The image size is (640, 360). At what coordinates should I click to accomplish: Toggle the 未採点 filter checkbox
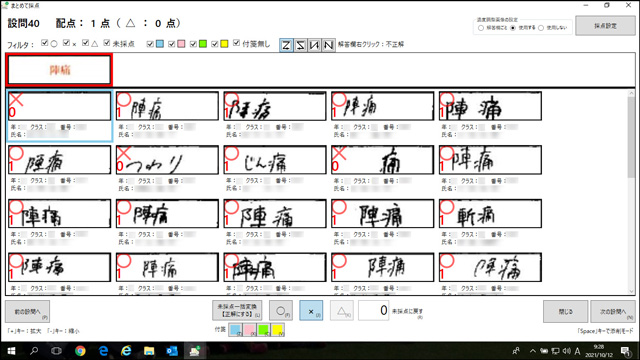tap(107, 43)
